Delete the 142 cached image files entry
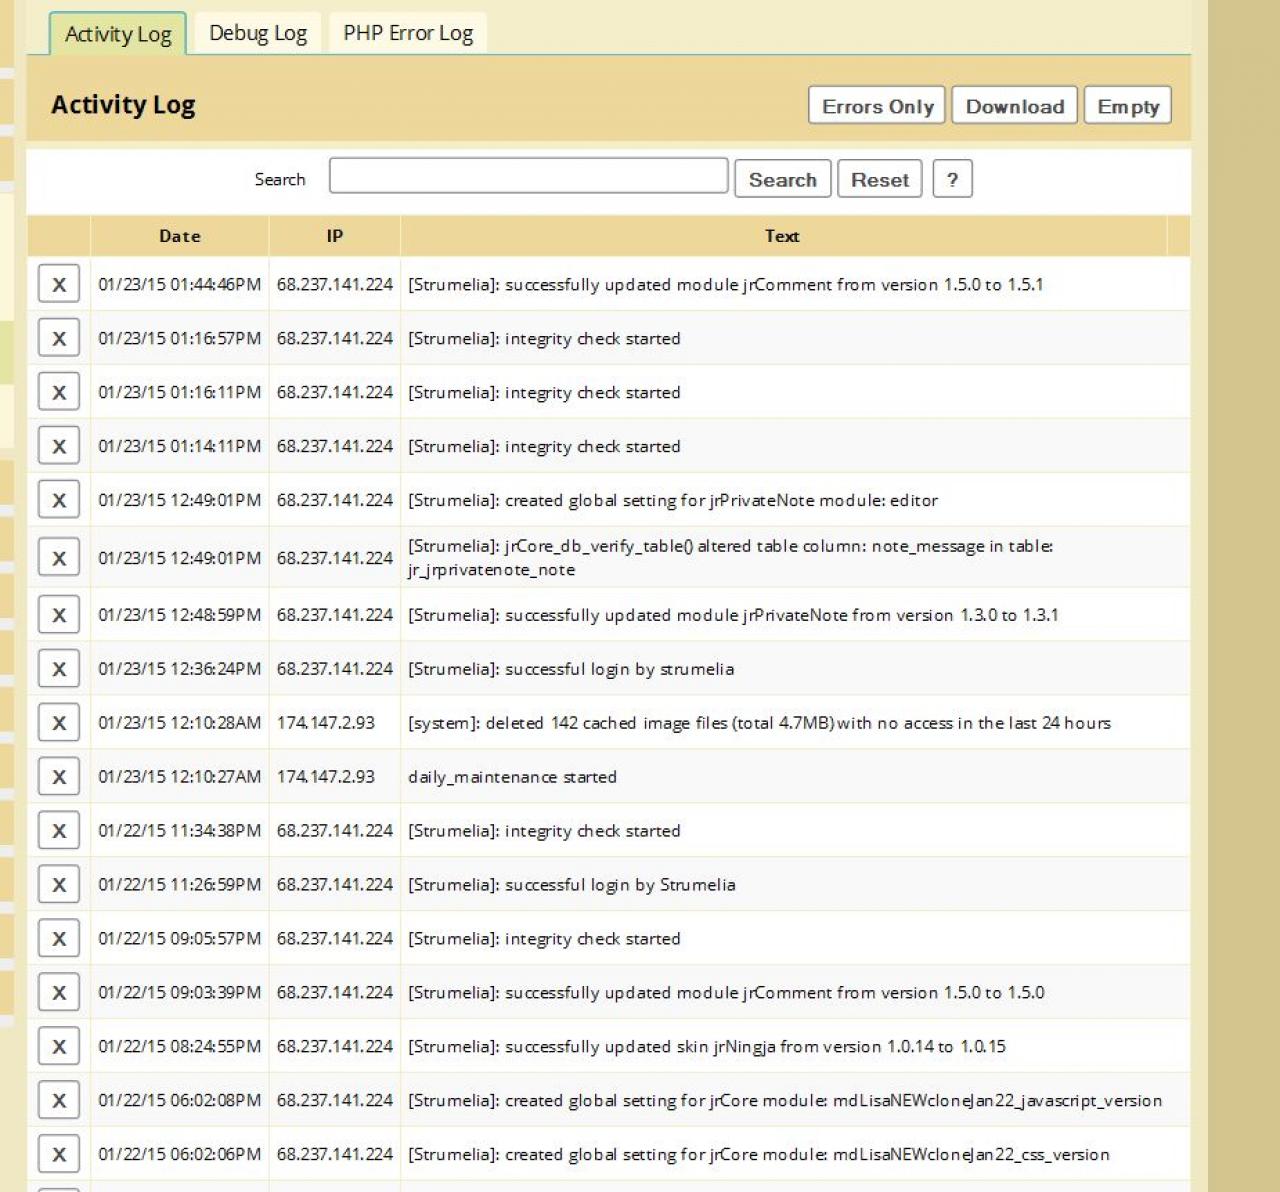Image resolution: width=1280 pixels, height=1192 pixels. pyautogui.click(x=59, y=723)
